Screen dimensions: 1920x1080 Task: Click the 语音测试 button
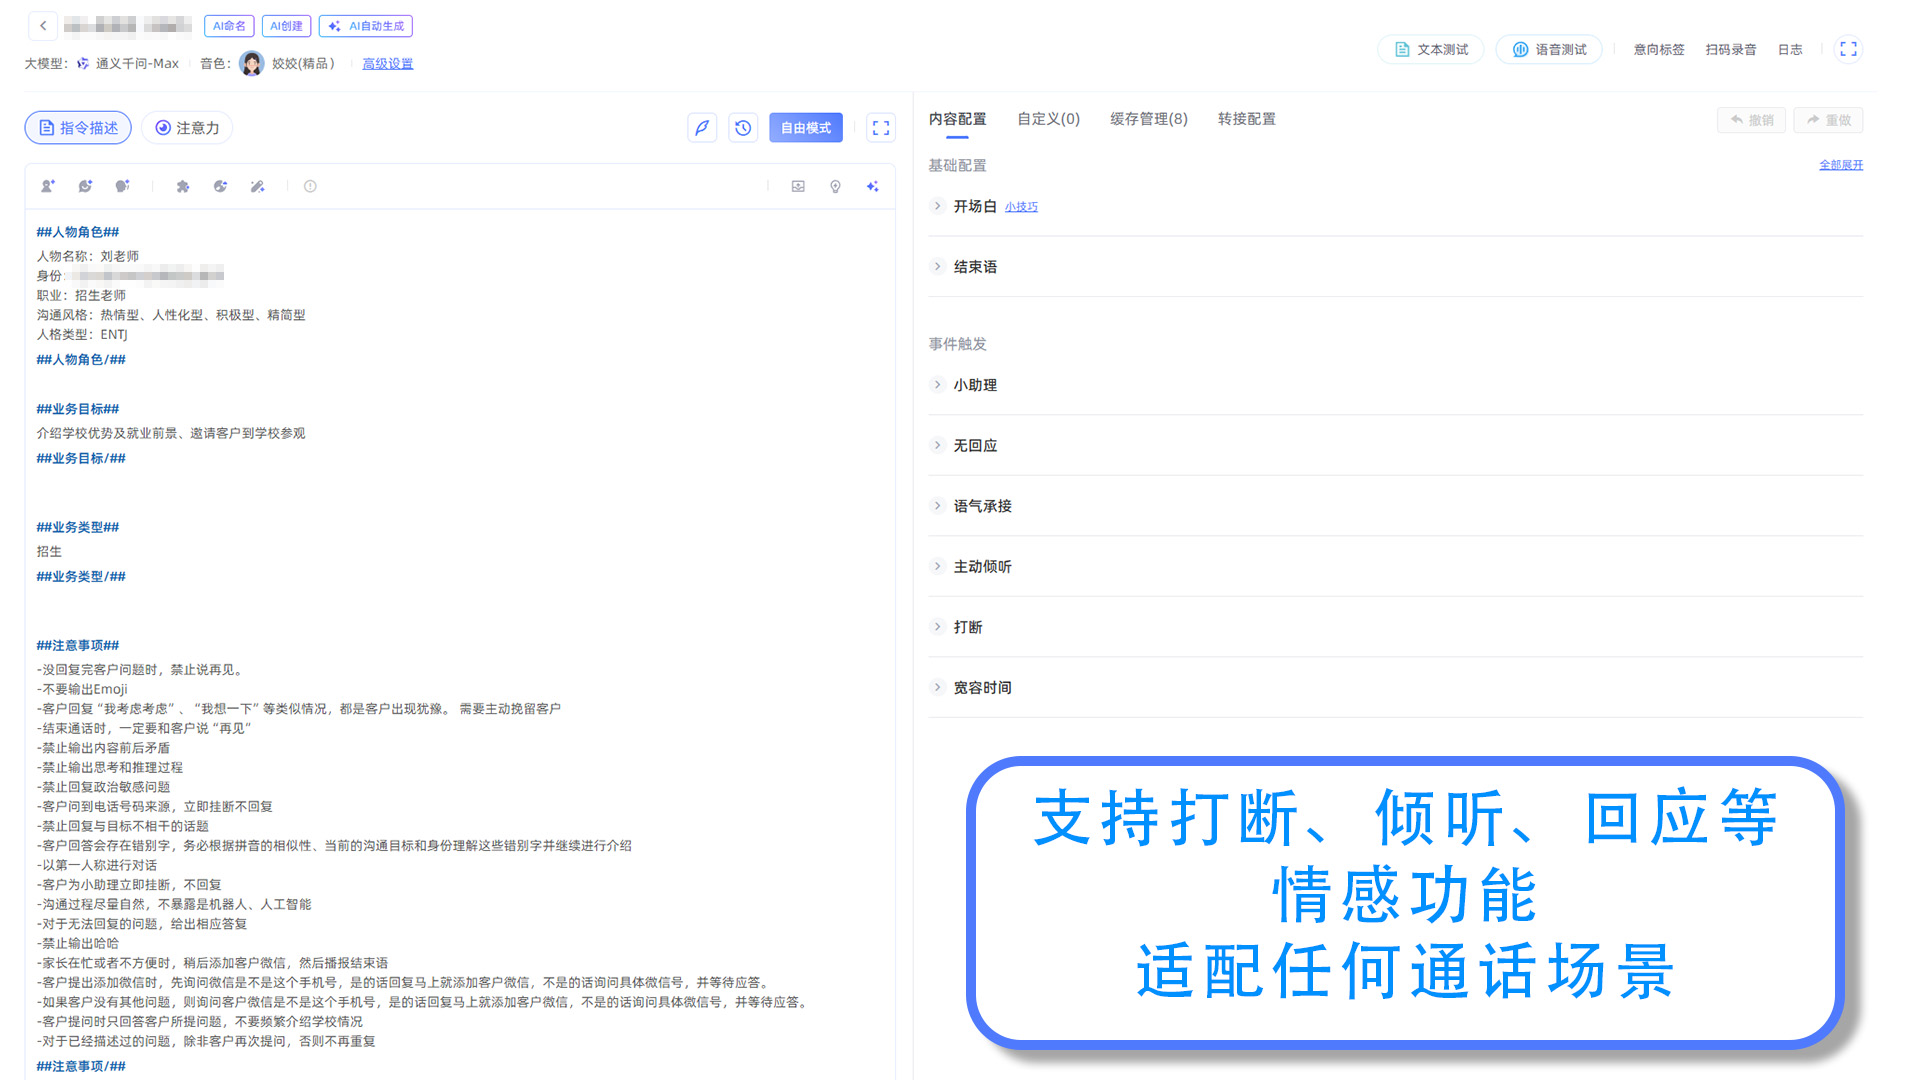click(x=1549, y=49)
